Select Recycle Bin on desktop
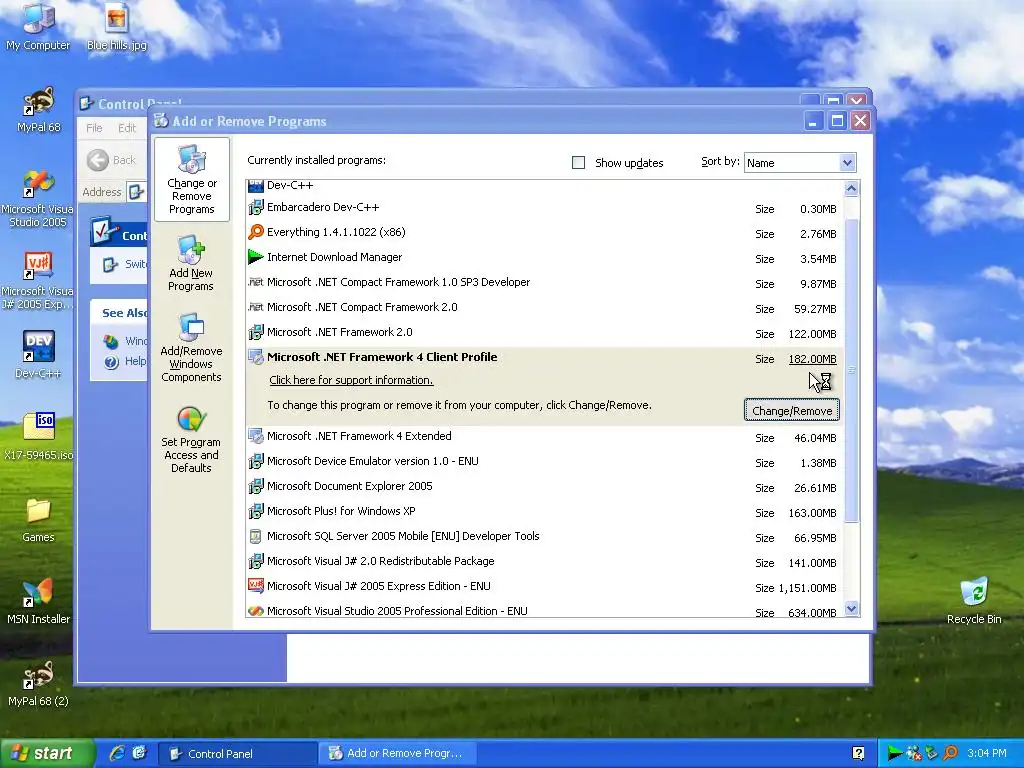 (974, 601)
